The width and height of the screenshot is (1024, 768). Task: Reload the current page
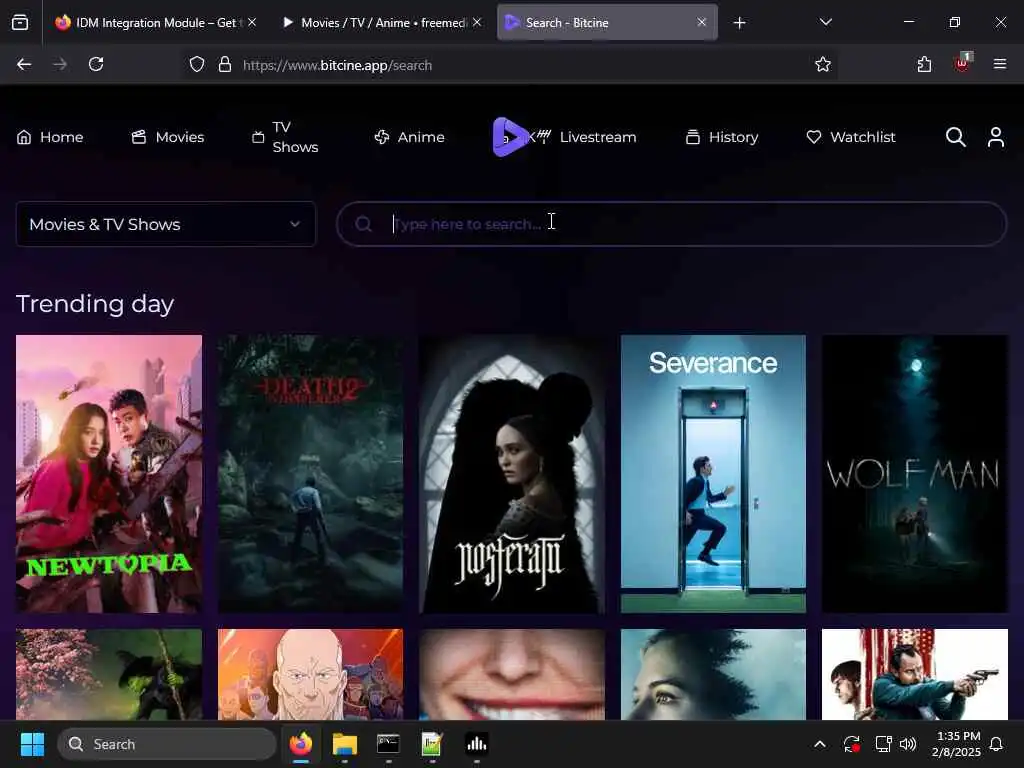click(96, 64)
